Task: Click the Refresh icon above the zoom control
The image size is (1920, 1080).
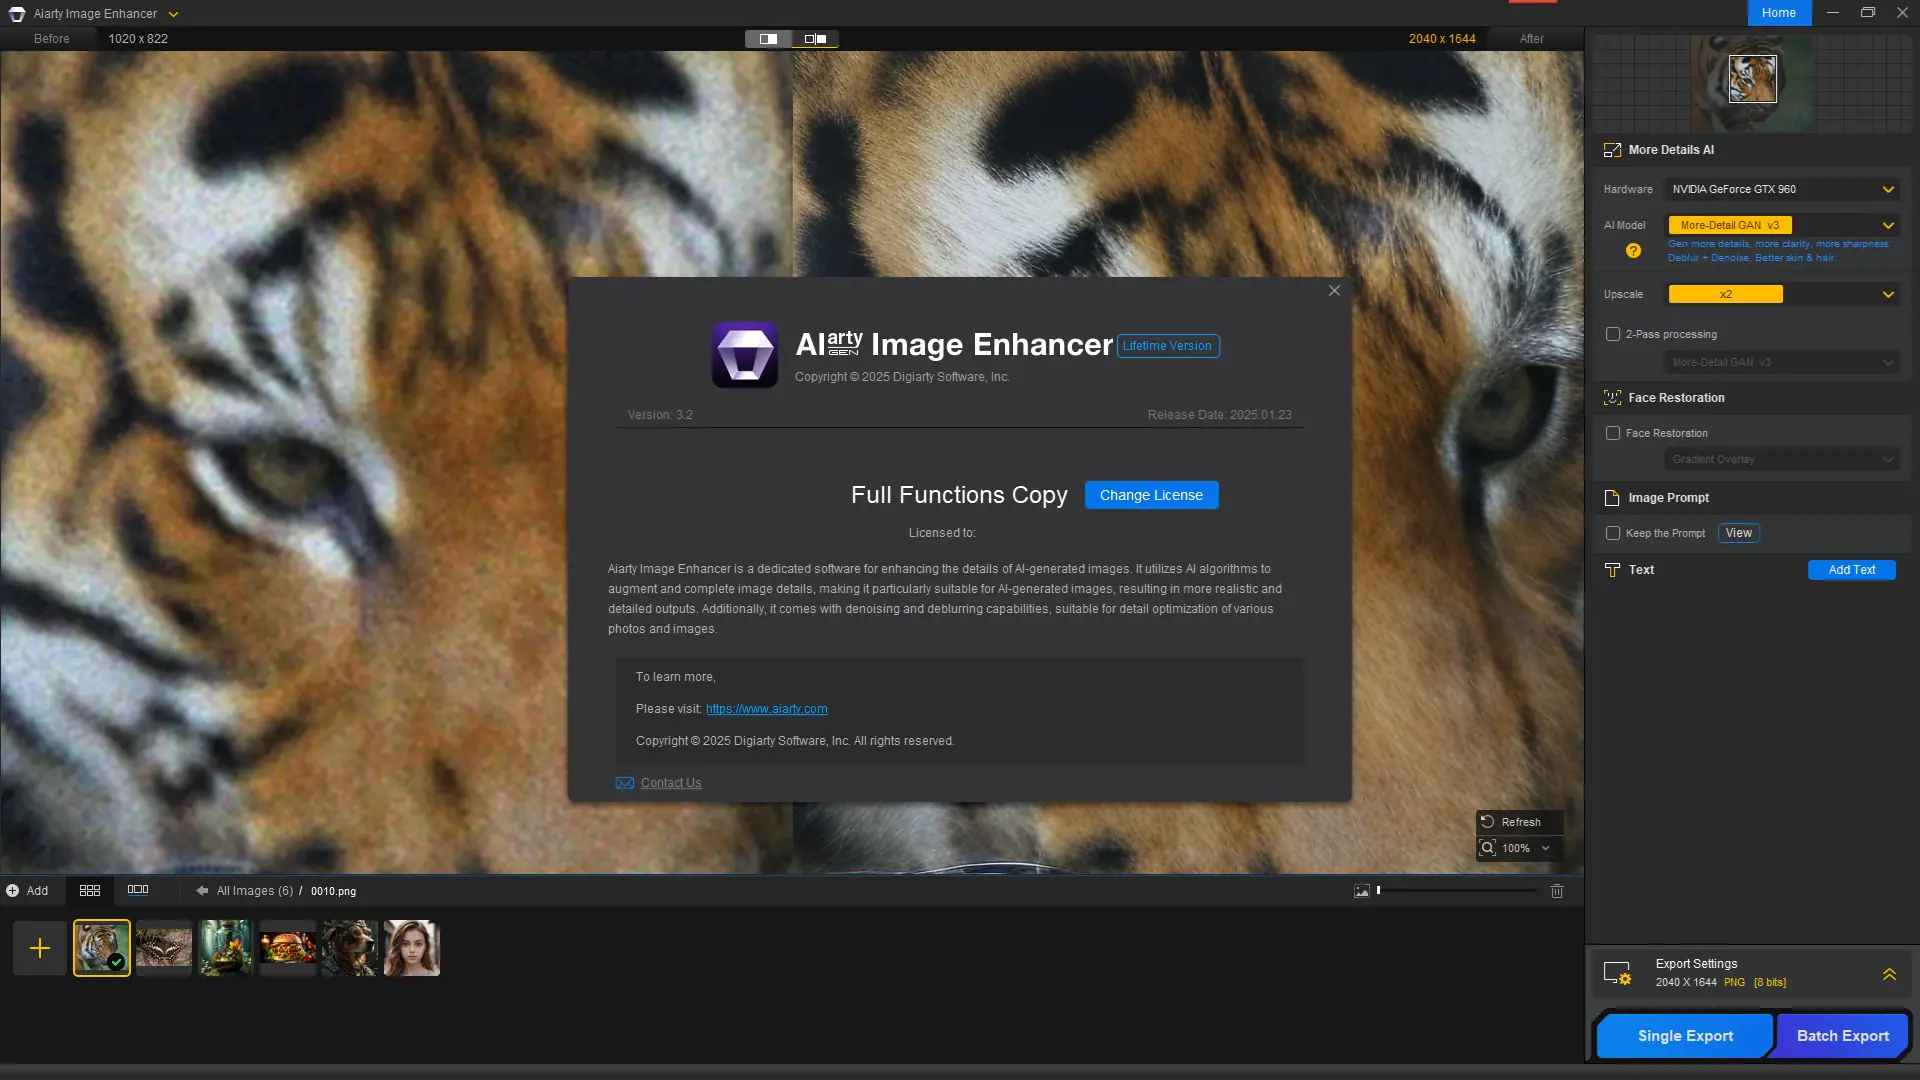Action: (1487, 821)
